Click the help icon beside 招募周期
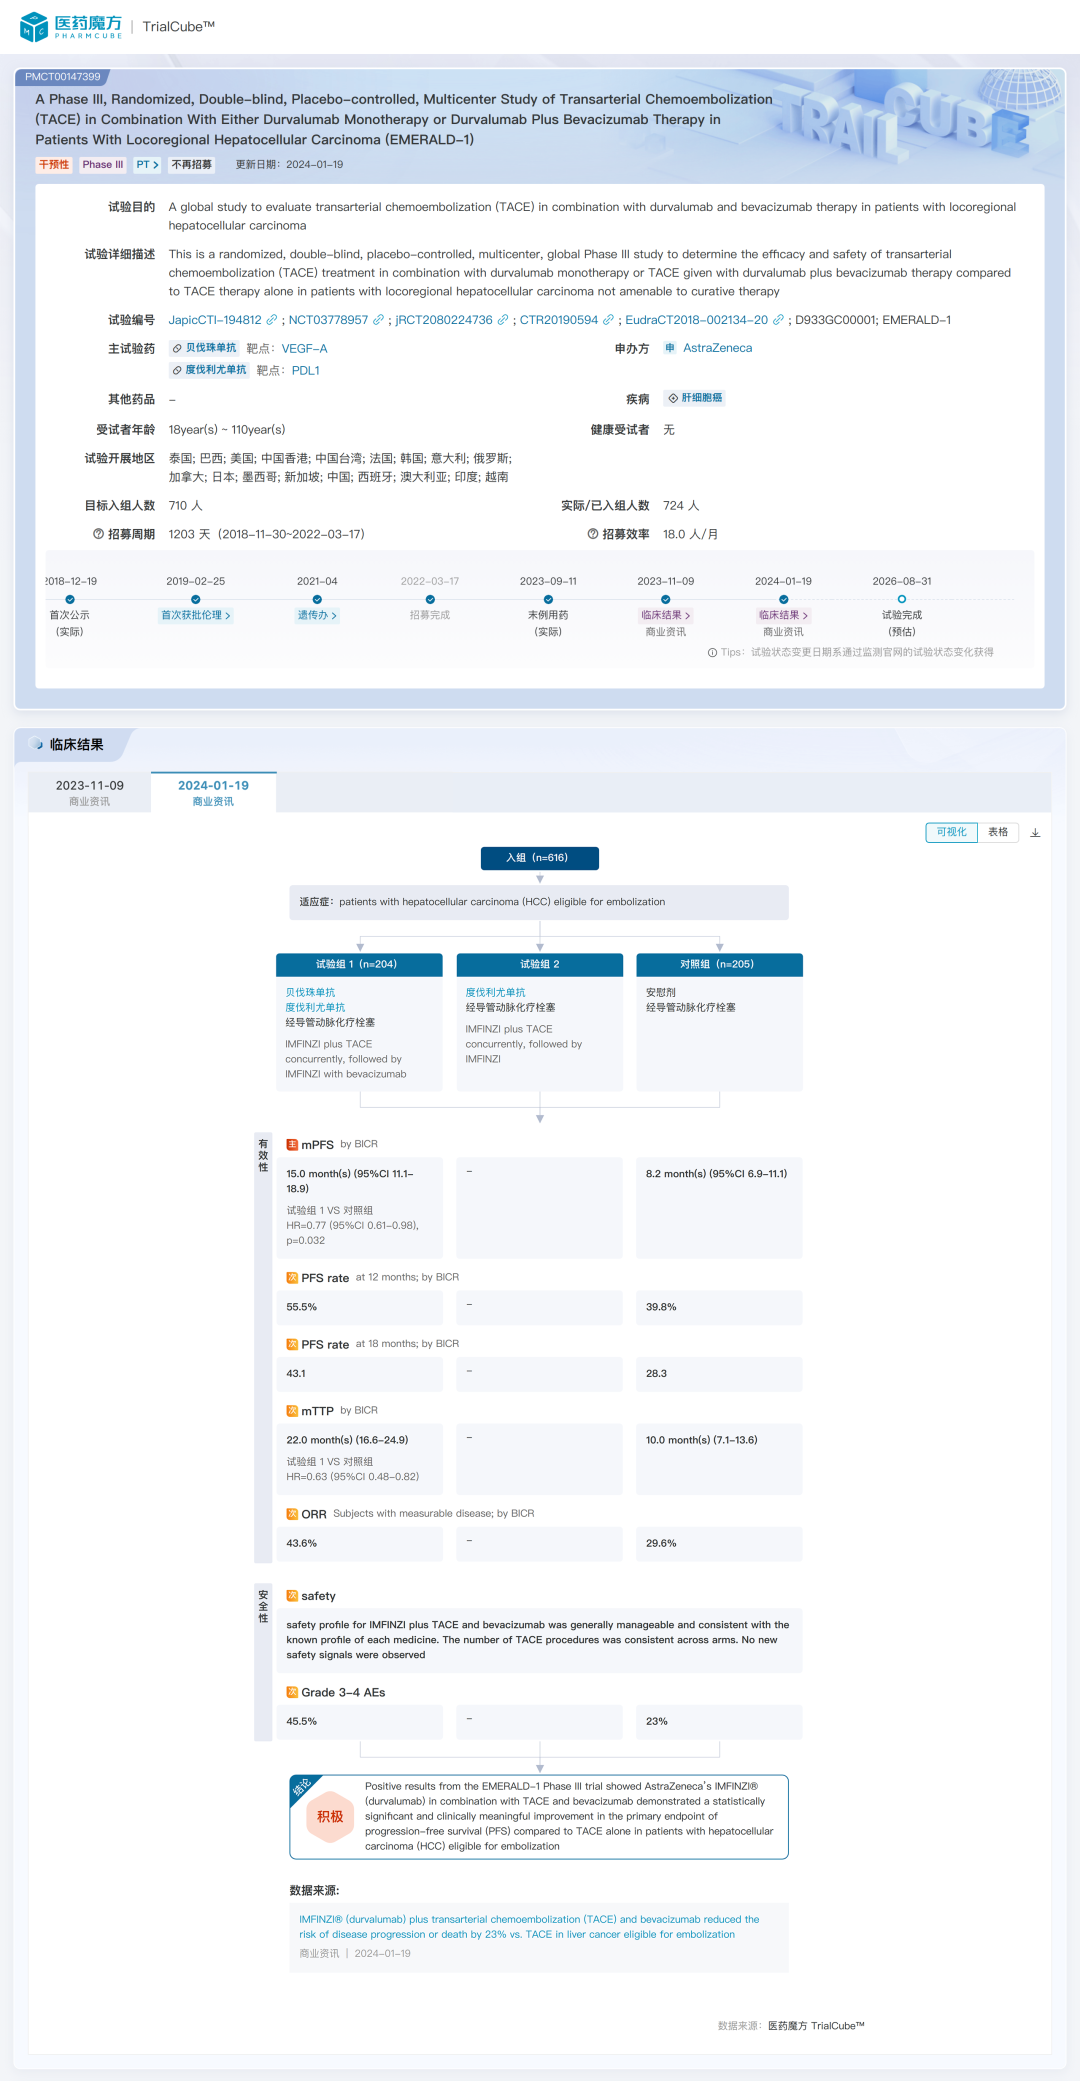This screenshot has width=1080, height=2081. (x=98, y=534)
